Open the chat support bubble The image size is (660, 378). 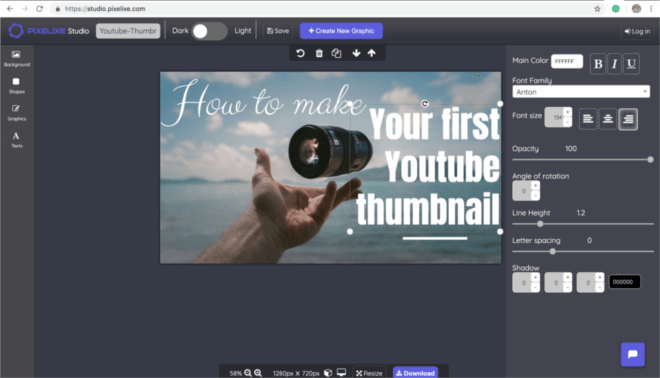632,354
